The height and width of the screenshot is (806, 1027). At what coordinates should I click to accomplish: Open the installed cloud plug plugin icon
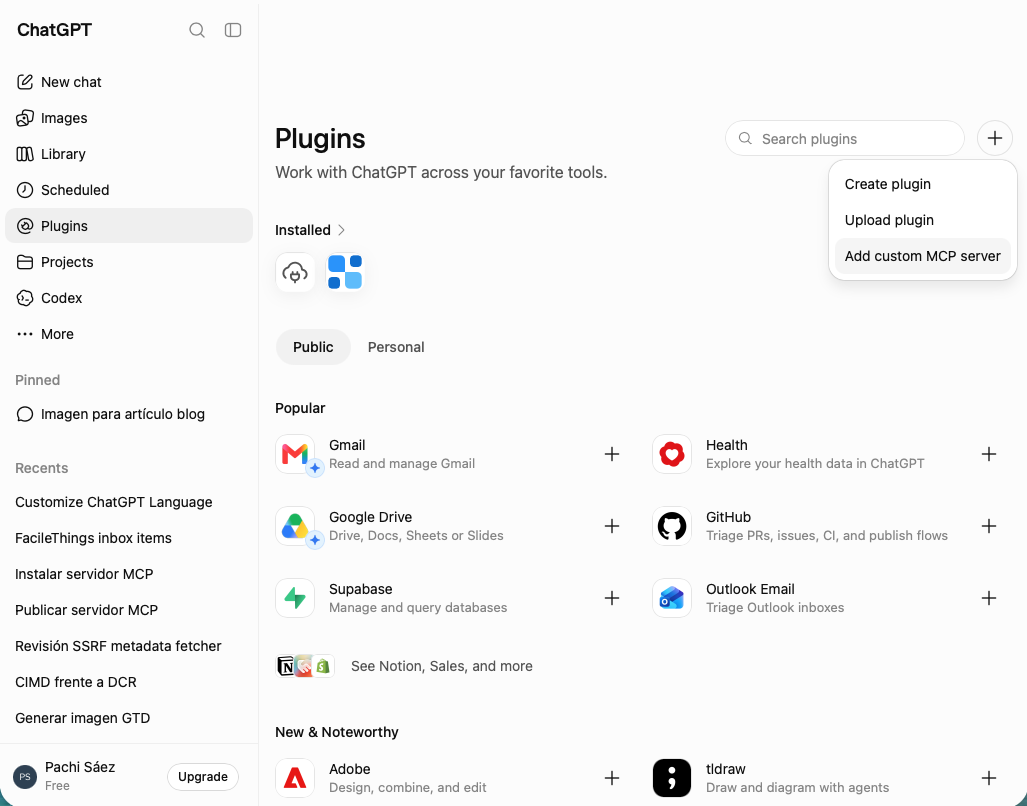[x=295, y=272]
